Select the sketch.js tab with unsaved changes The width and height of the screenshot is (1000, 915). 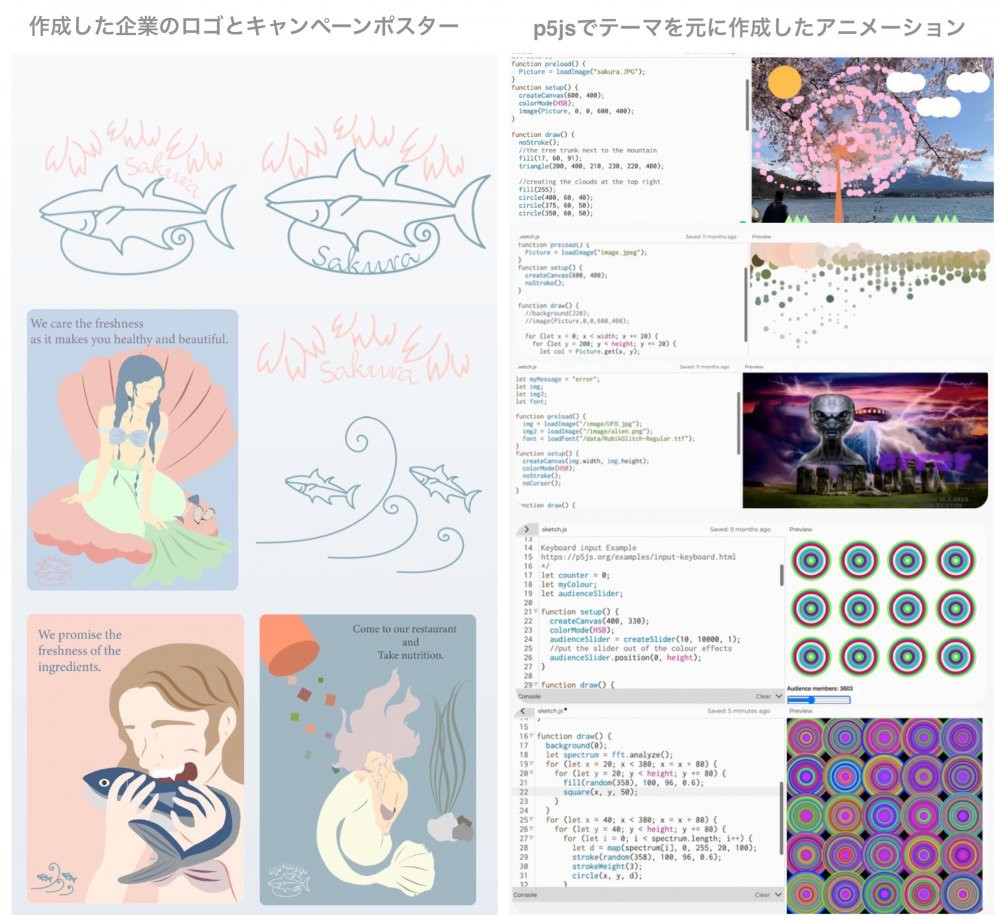(555, 711)
